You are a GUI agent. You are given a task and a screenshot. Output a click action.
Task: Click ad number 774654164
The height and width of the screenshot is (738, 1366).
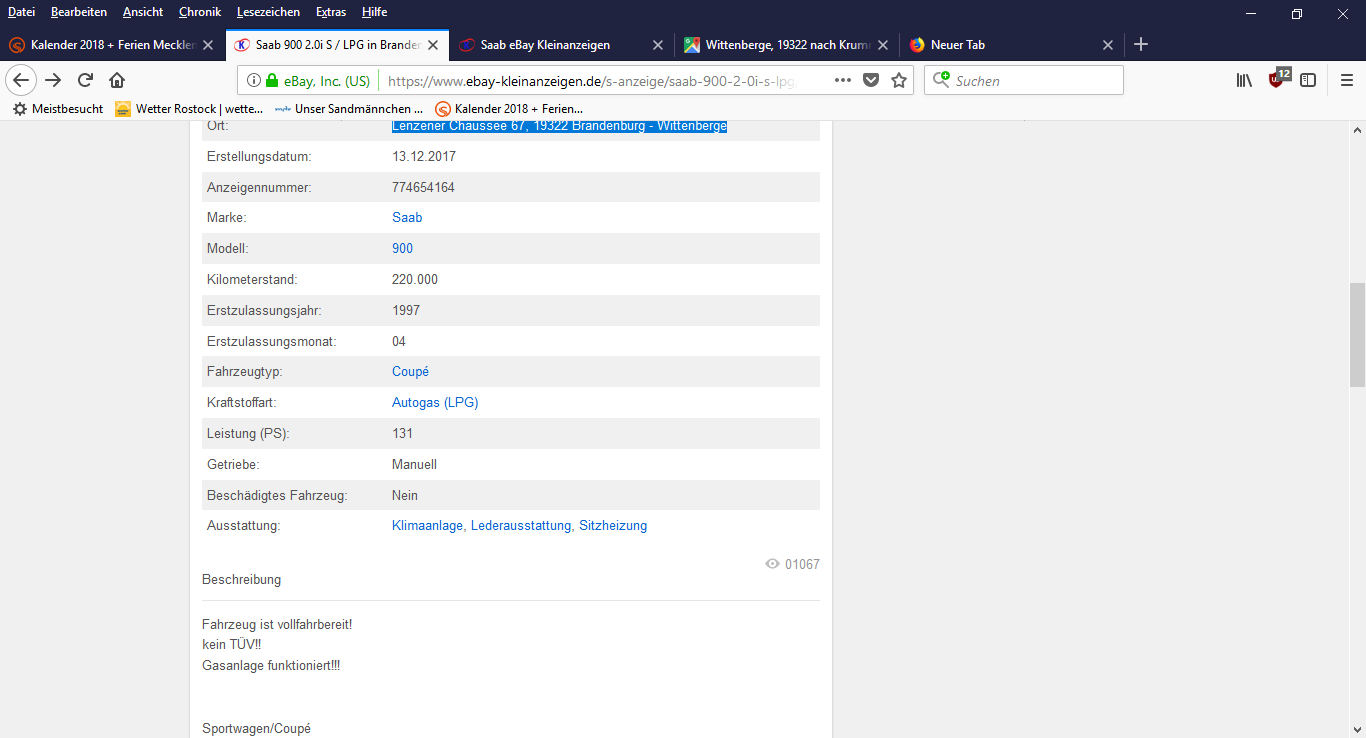point(423,187)
